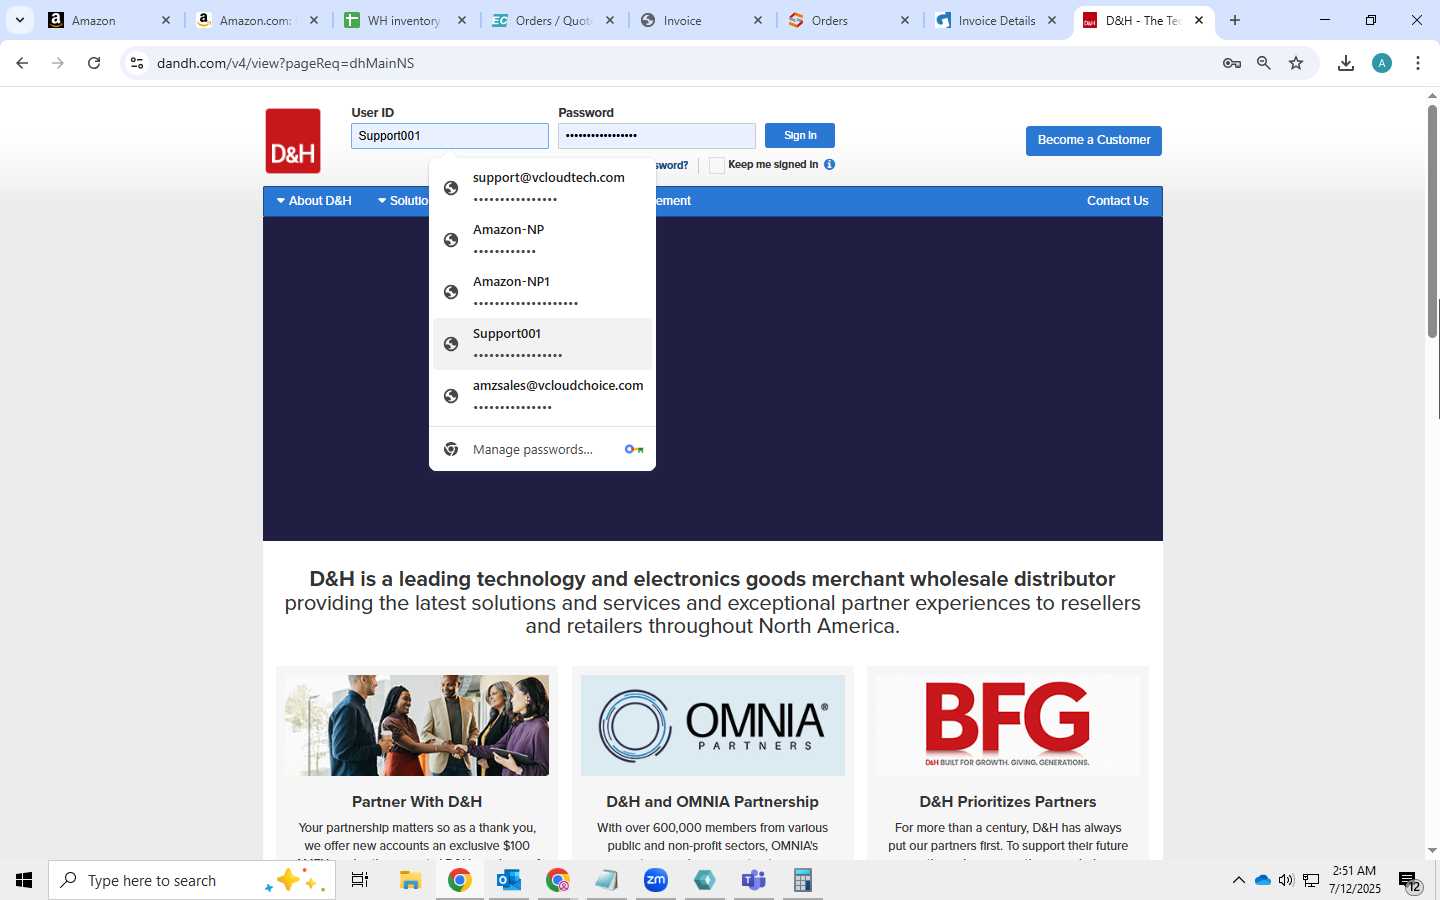Open the Chrome profile avatar A
Viewport: 1440px width, 900px height.
click(1382, 63)
